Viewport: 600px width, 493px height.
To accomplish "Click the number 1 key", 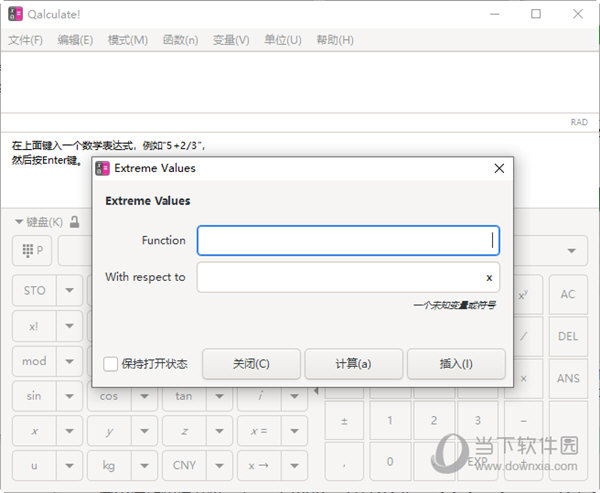I will tap(389, 421).
